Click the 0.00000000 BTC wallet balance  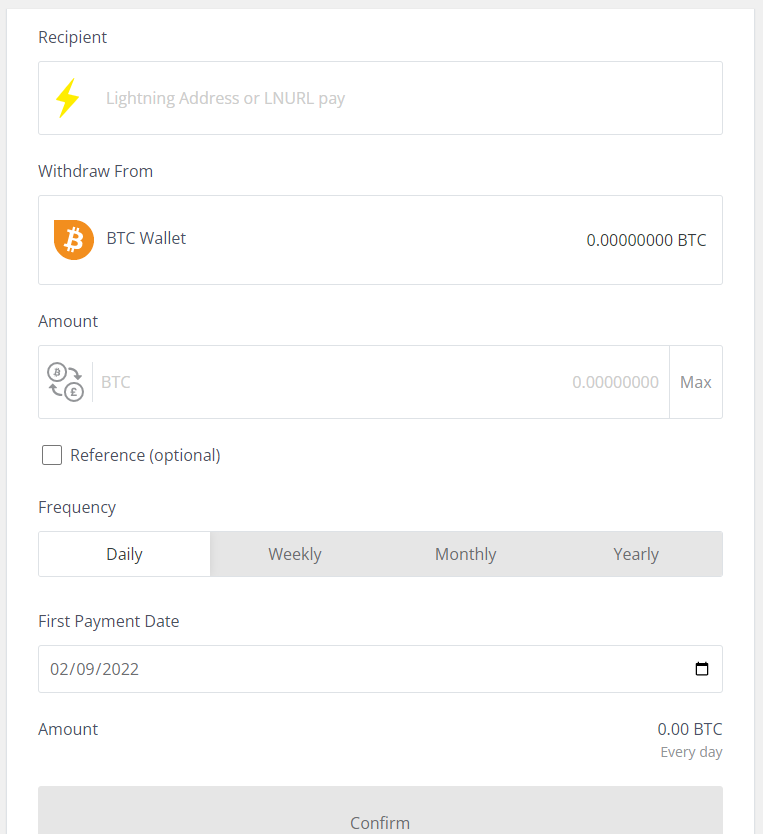(x=646, y=240)
